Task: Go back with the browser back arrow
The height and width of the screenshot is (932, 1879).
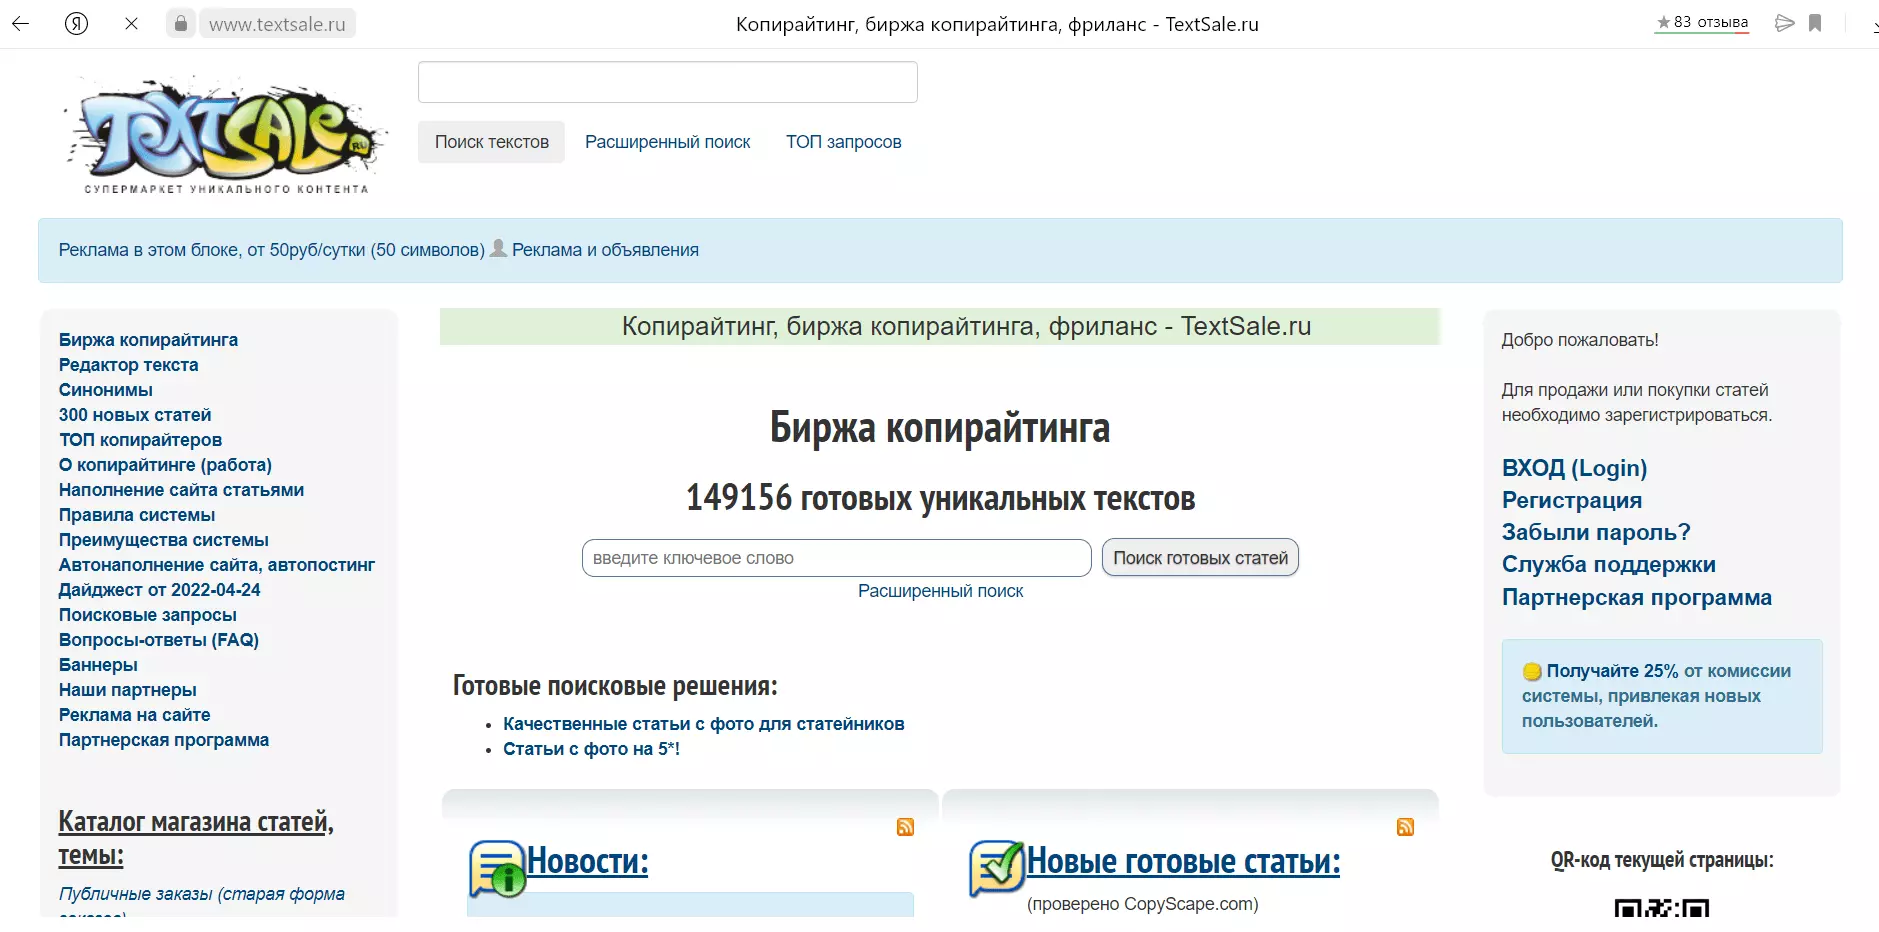Action: 21,23
